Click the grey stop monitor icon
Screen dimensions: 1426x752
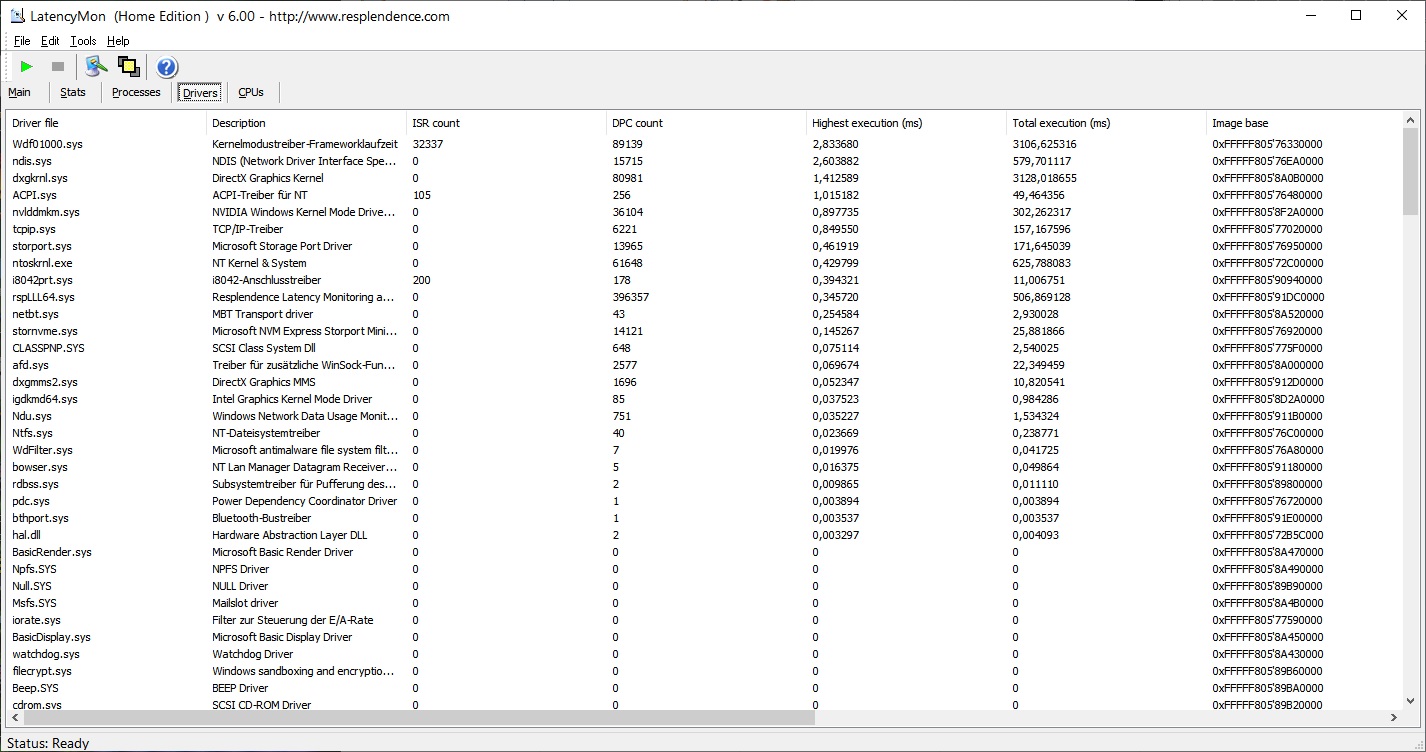(58, 67)
